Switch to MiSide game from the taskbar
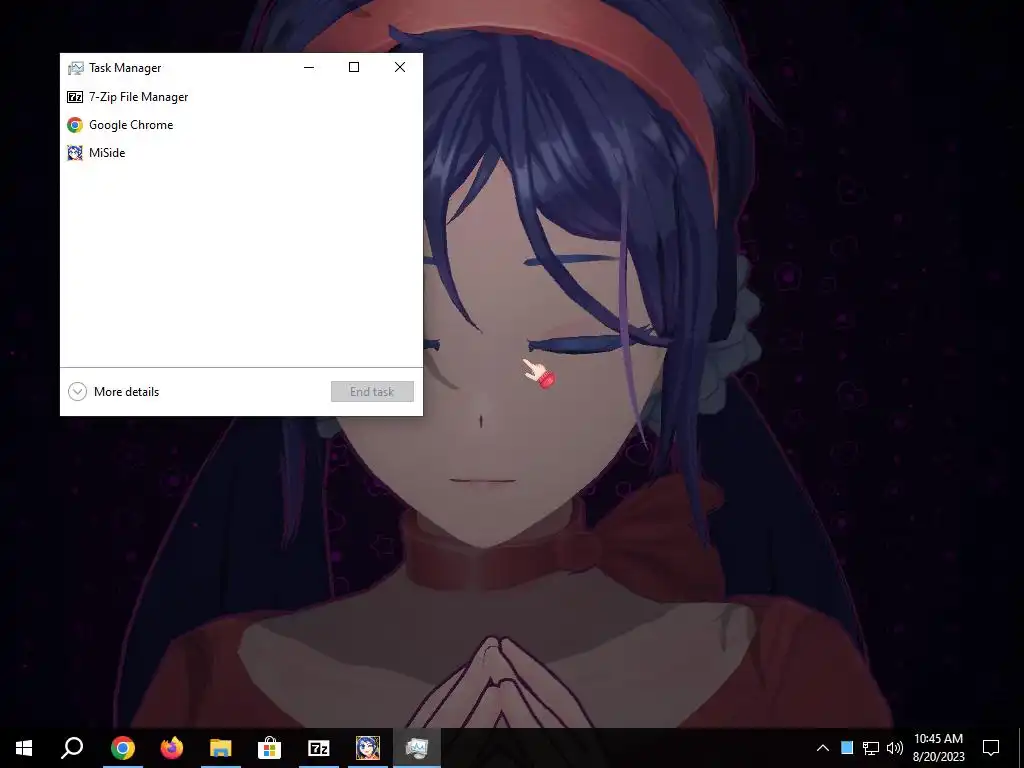 (368, 748)
